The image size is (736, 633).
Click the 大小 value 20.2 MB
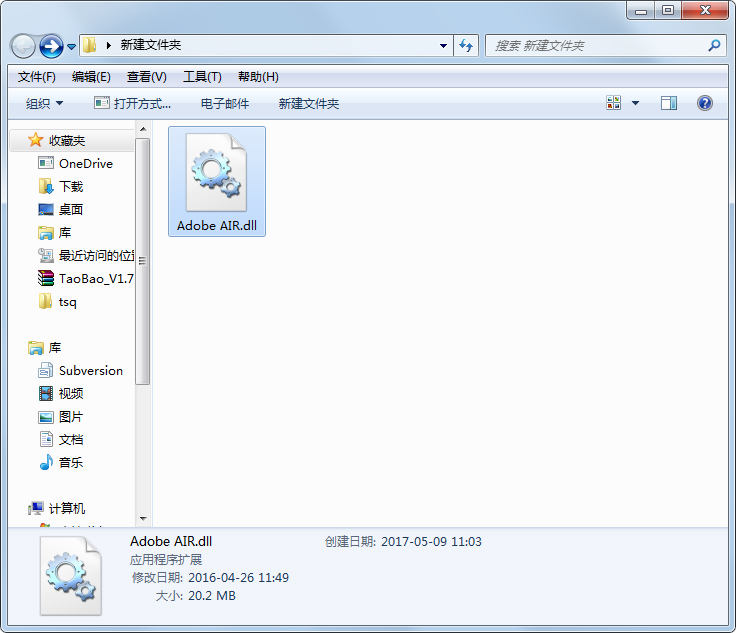click(x=212, y=596)
